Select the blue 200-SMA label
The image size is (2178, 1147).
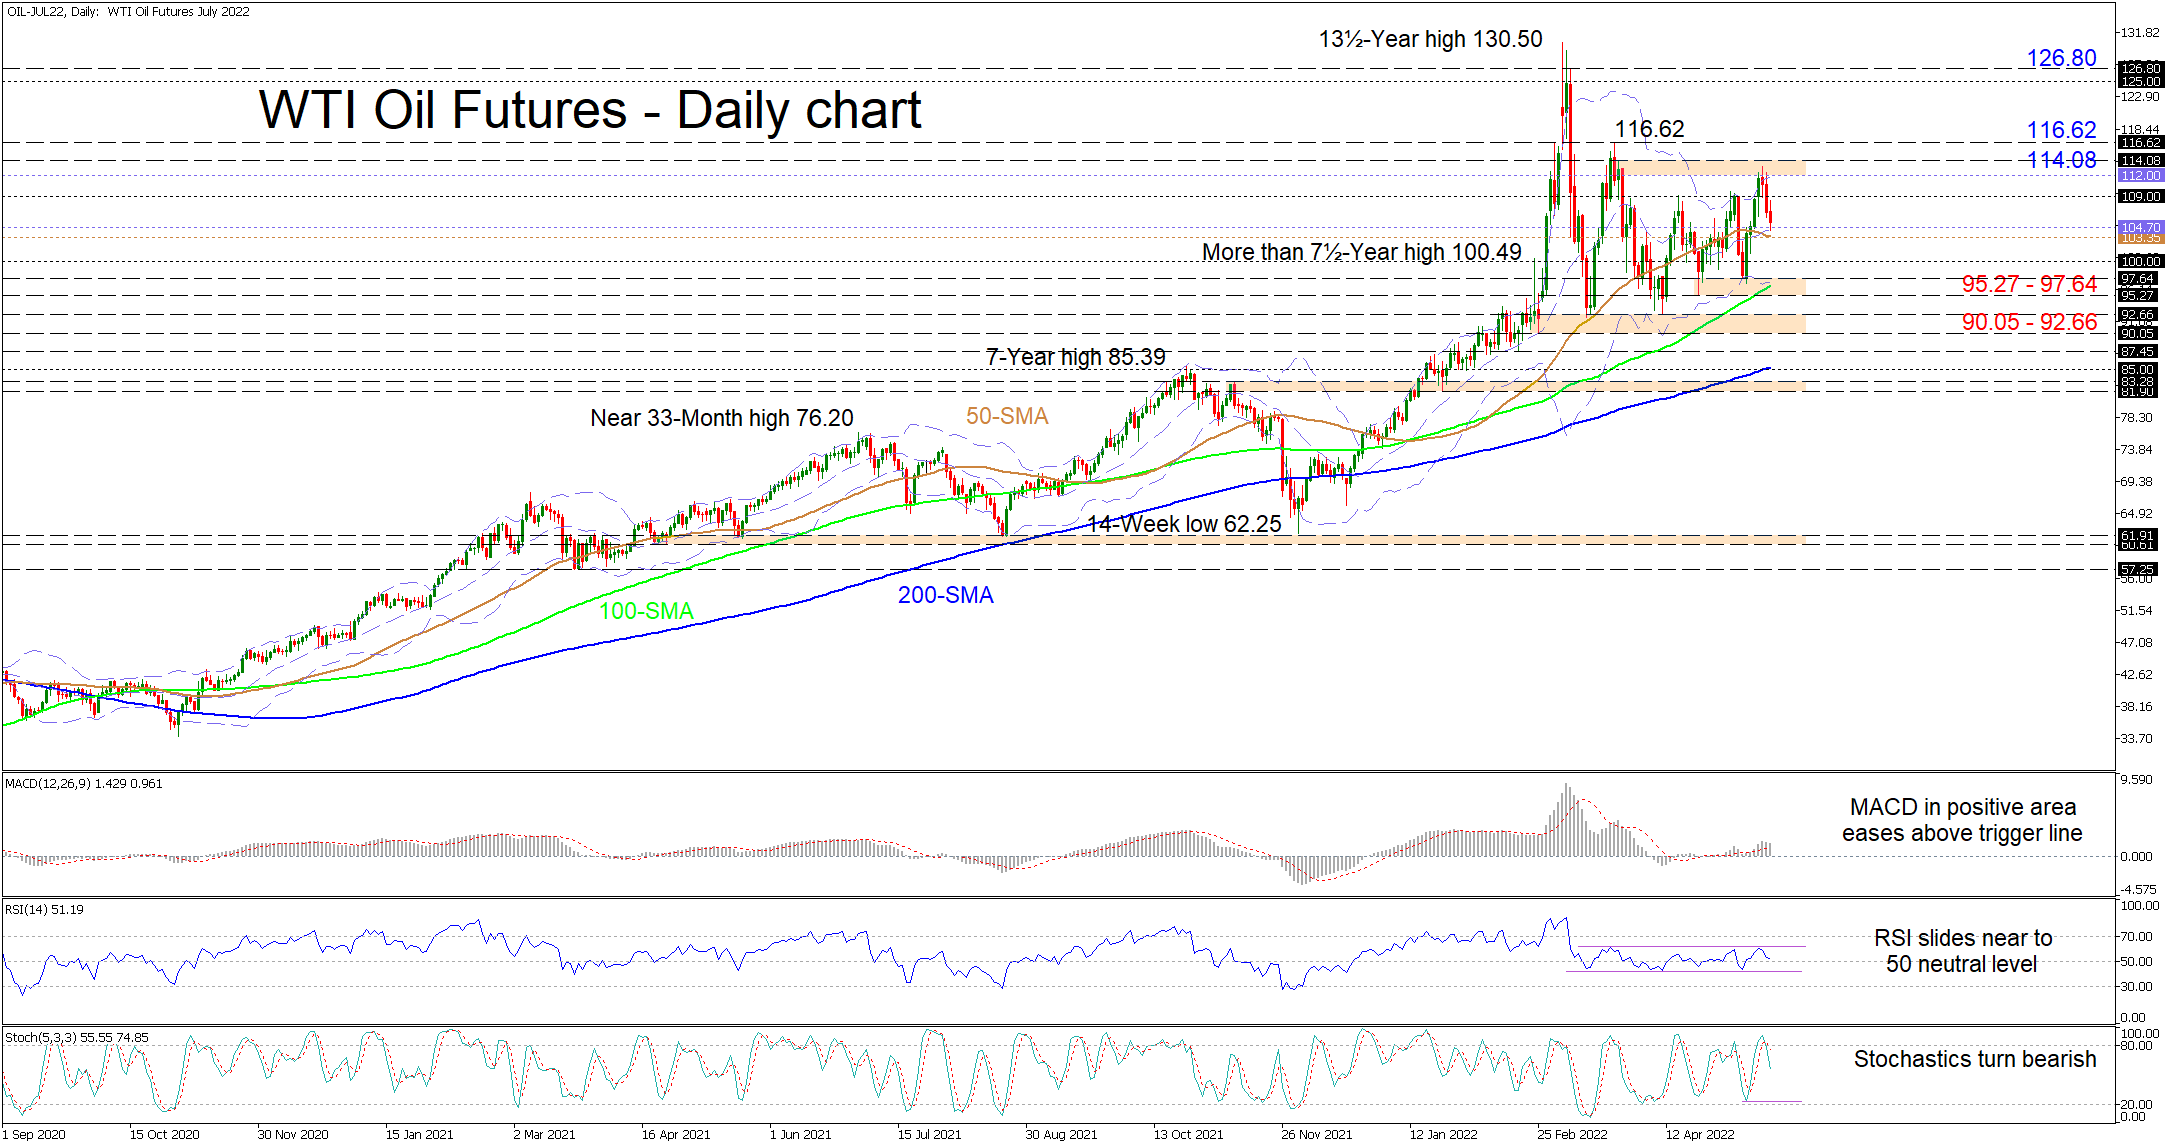(x=945, y=595)
